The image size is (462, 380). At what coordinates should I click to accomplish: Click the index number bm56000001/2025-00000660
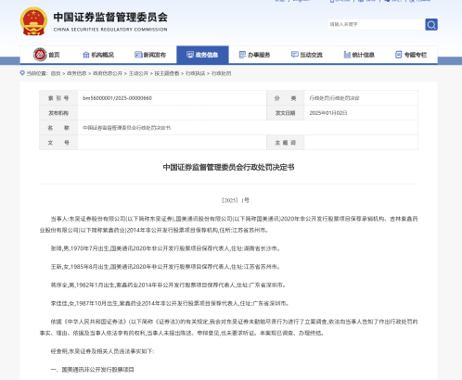[x=117, y=98]
